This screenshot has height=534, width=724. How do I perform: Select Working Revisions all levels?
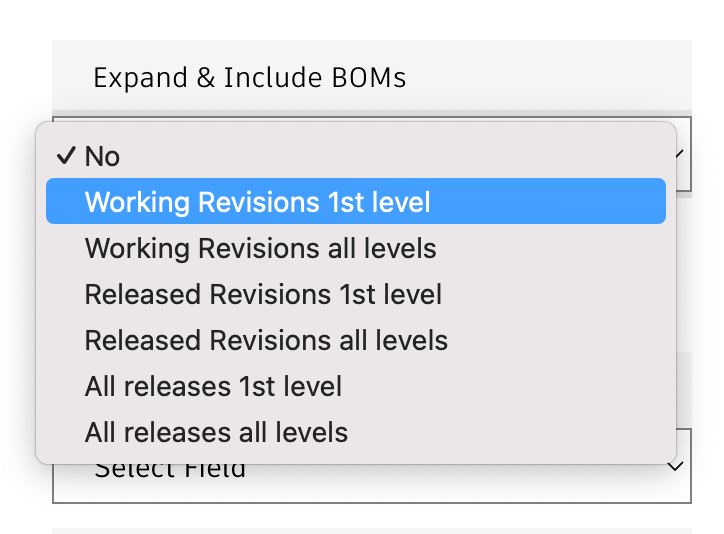coord(260,248)
